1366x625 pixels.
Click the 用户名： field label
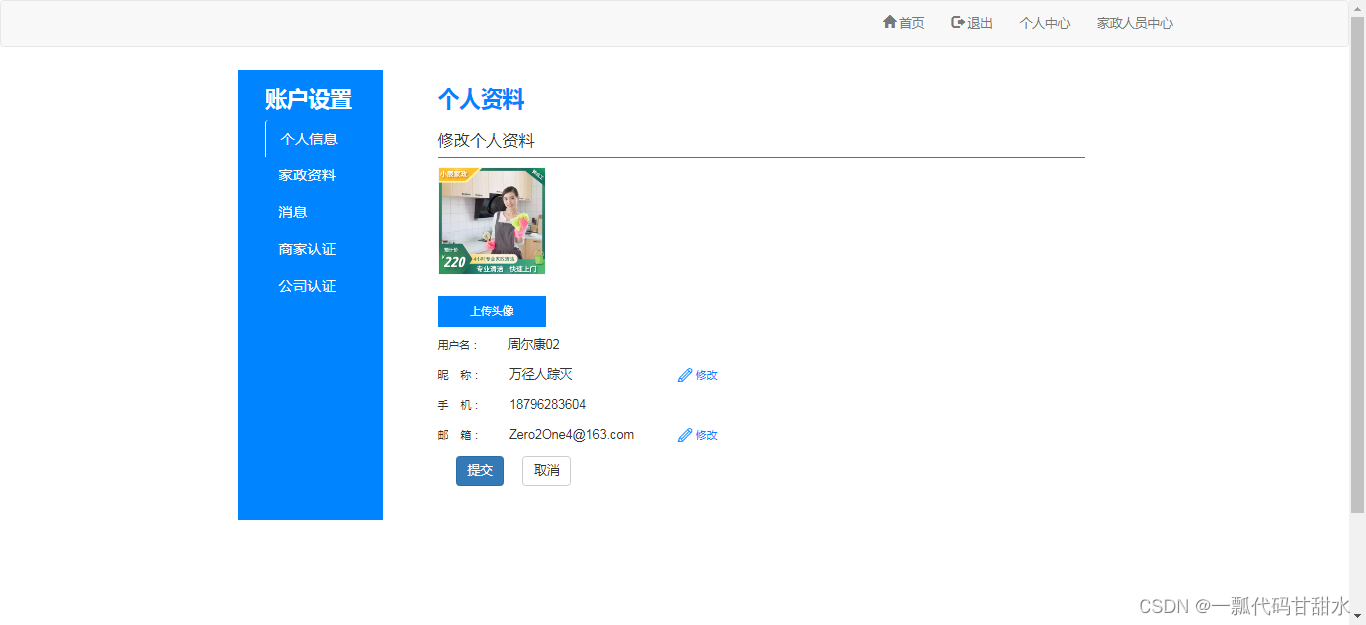459,345
